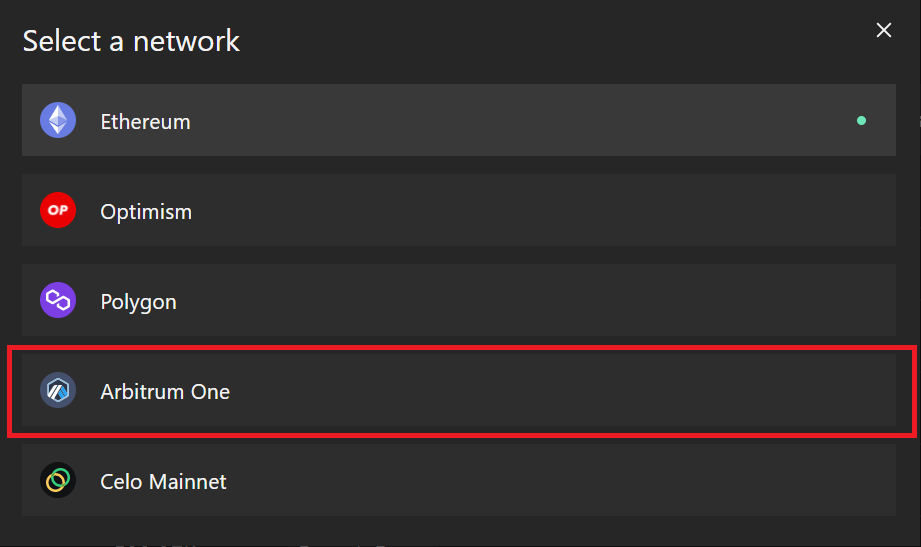The height and width of the screenshot is (547, 921).
Task: Click the purple Polygon logo icon
Action: pos(58,300)
